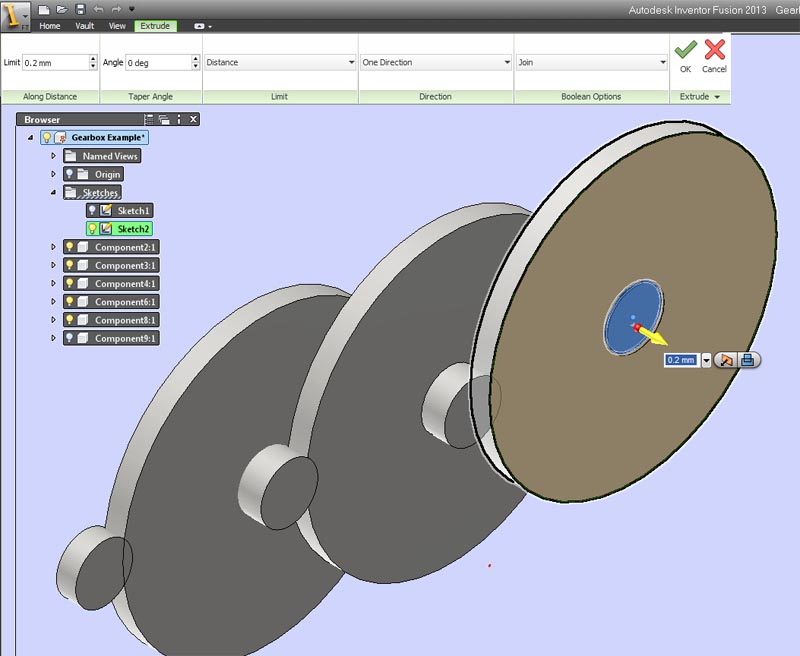Click the Redo arrow icon
The image size is (800, 656).
(x=116, y=9)
